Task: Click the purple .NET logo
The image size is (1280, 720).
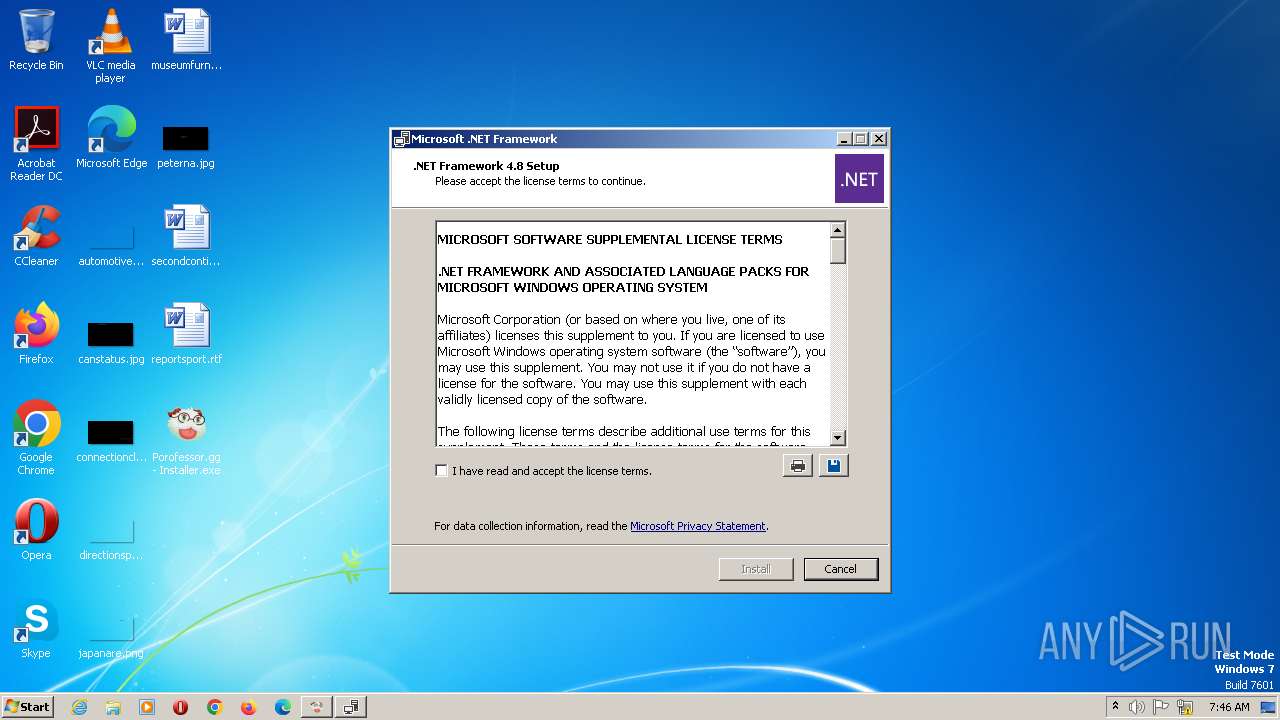Action: 859,179
